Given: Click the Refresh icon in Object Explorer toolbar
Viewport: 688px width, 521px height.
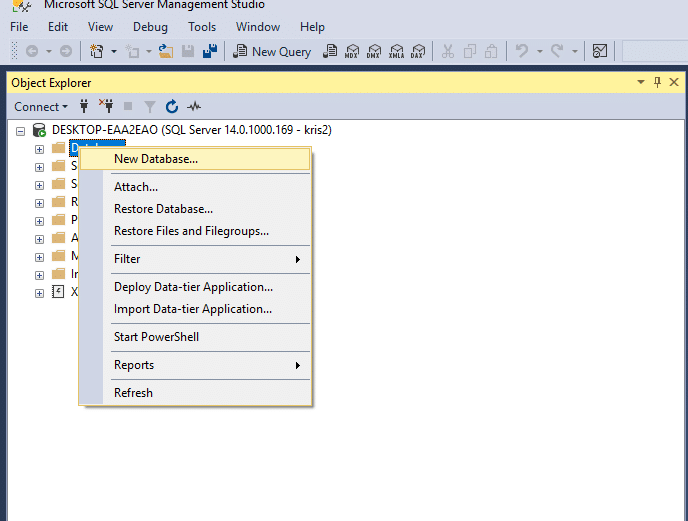Looking at the screenshot, I should pos(172,106).
